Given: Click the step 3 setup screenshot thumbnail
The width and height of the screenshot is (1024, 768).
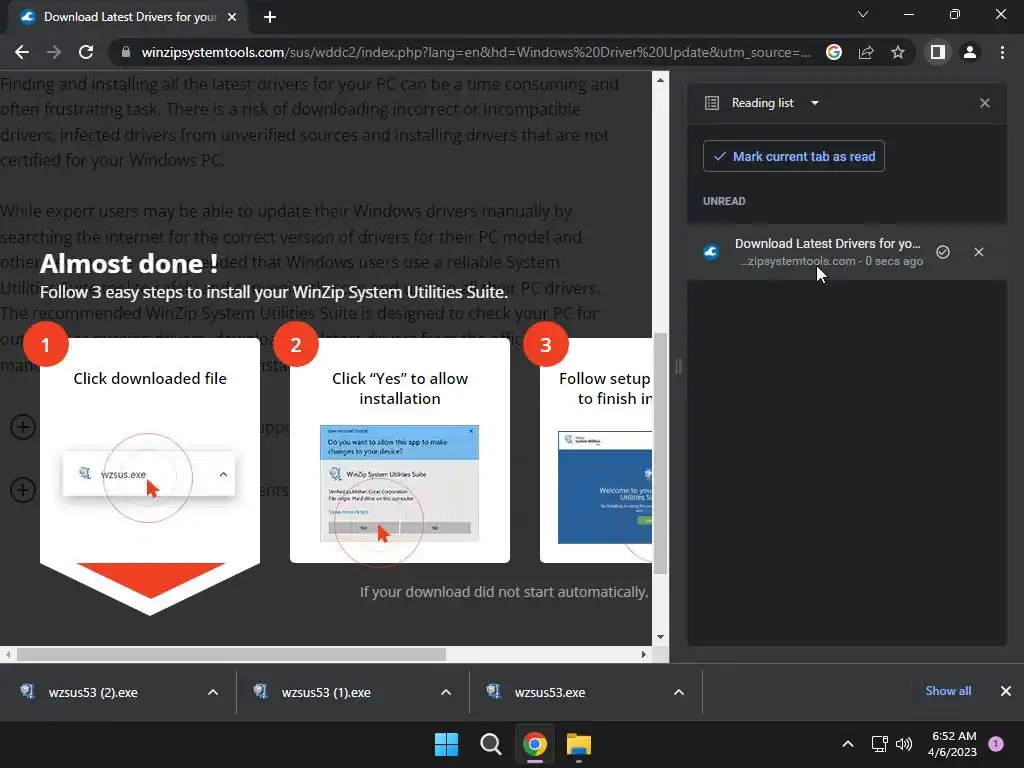Looking at the screenshot, I should click(x=605, y=487).
